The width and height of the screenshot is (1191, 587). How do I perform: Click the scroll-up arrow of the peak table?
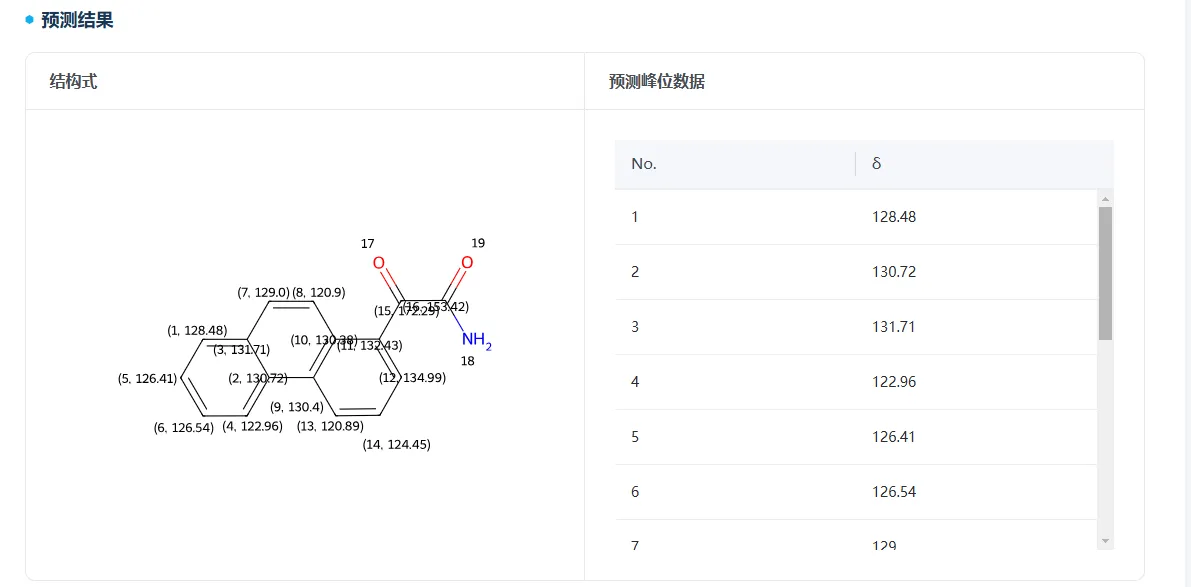tap(1105, 198)
